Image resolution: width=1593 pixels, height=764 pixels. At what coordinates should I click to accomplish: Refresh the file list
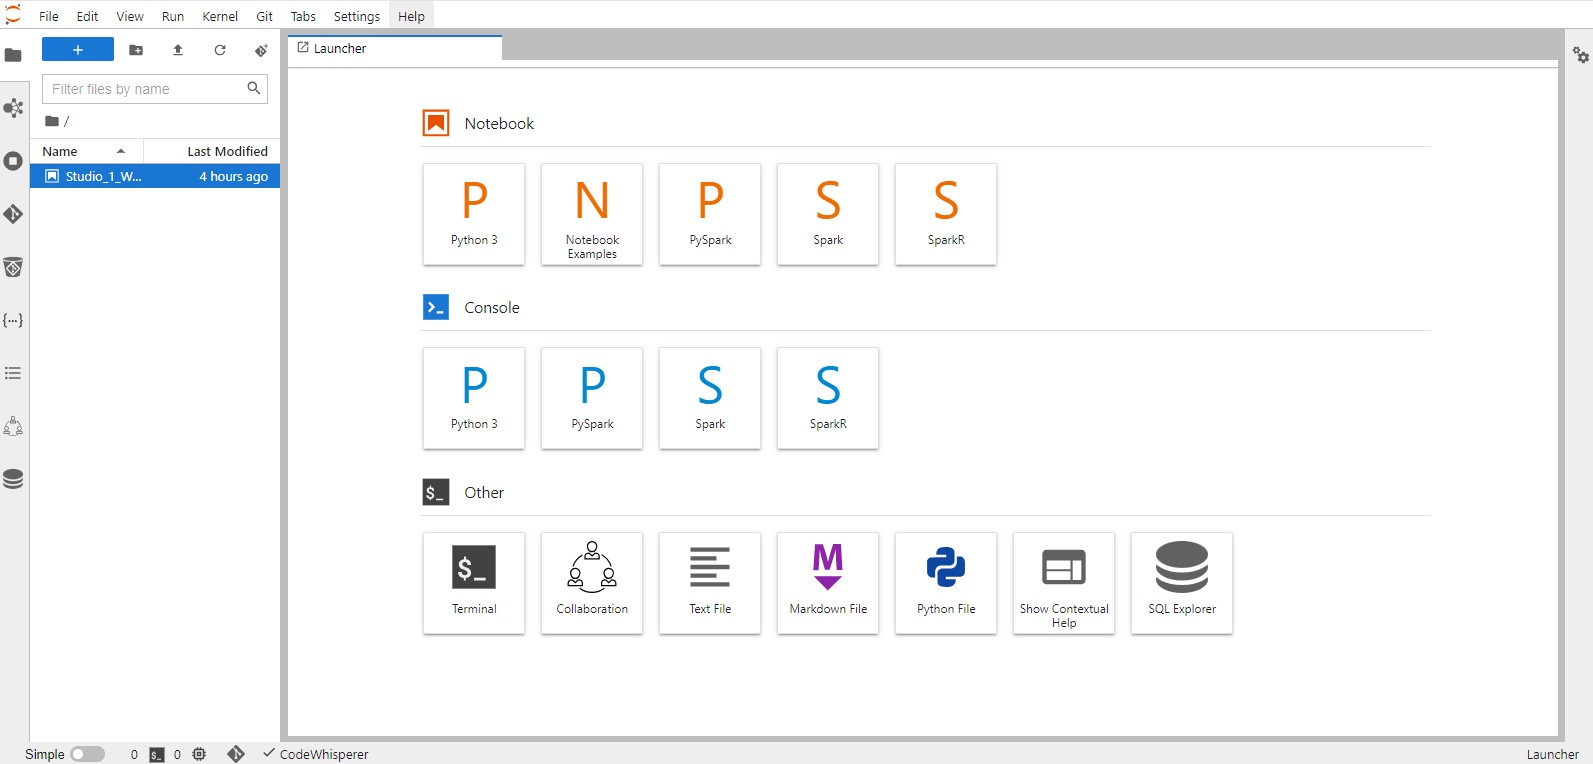220,50
